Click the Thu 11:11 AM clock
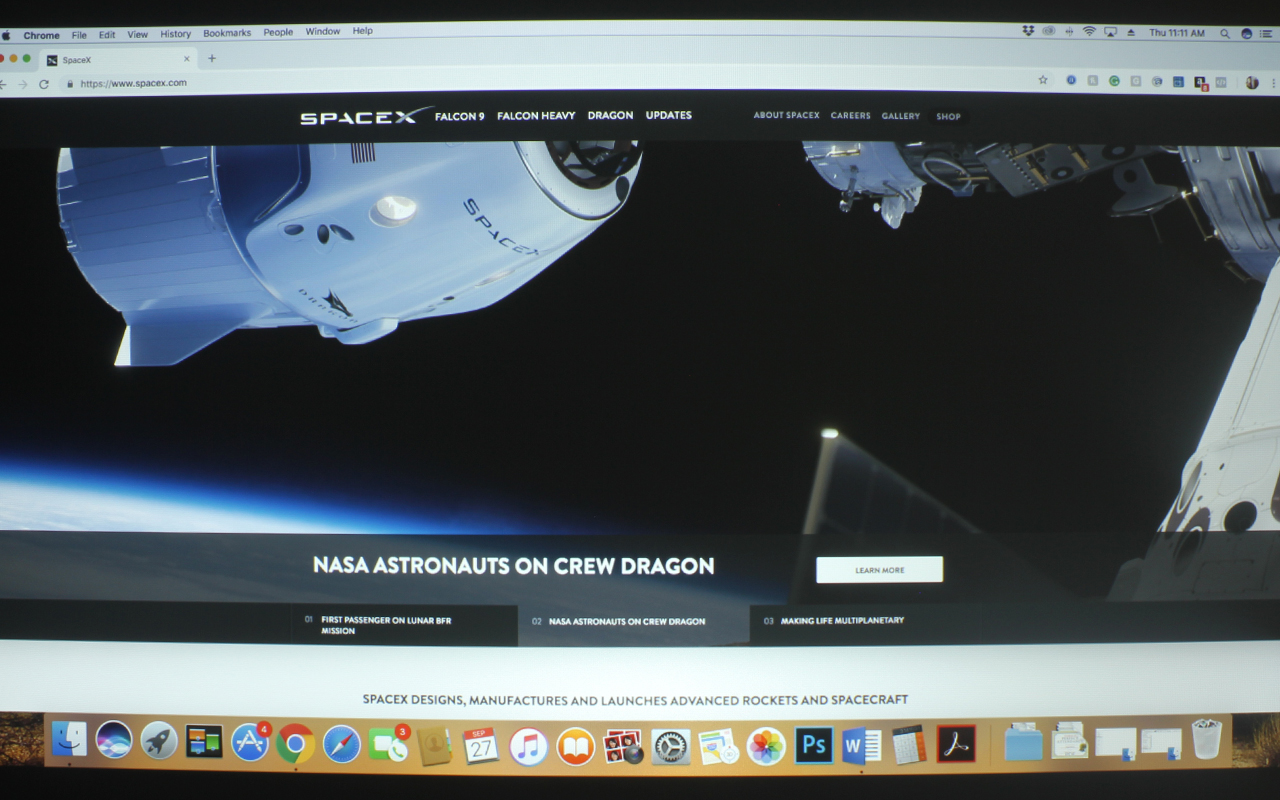The width and height of the screenshot is (1280, 800). coord(1177,33)
